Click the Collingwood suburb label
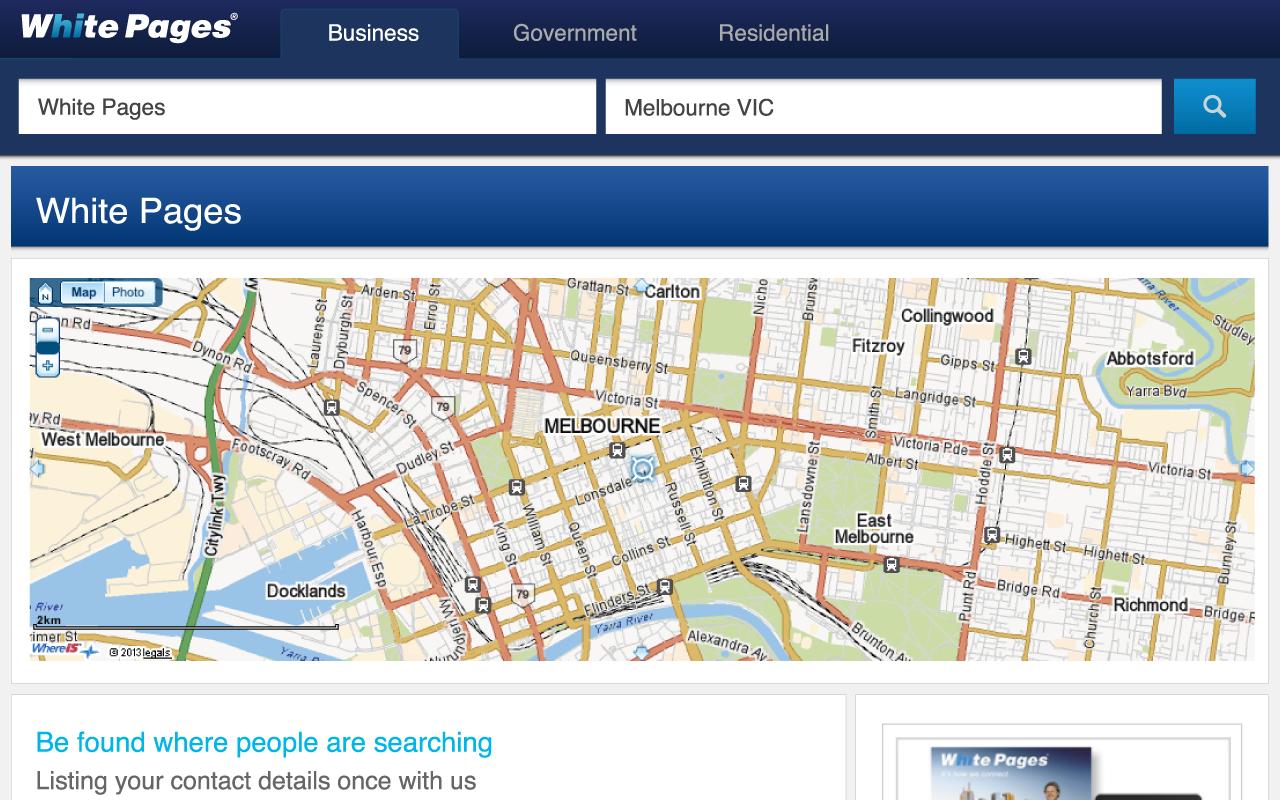1280x800 pixels. (947, 316)
